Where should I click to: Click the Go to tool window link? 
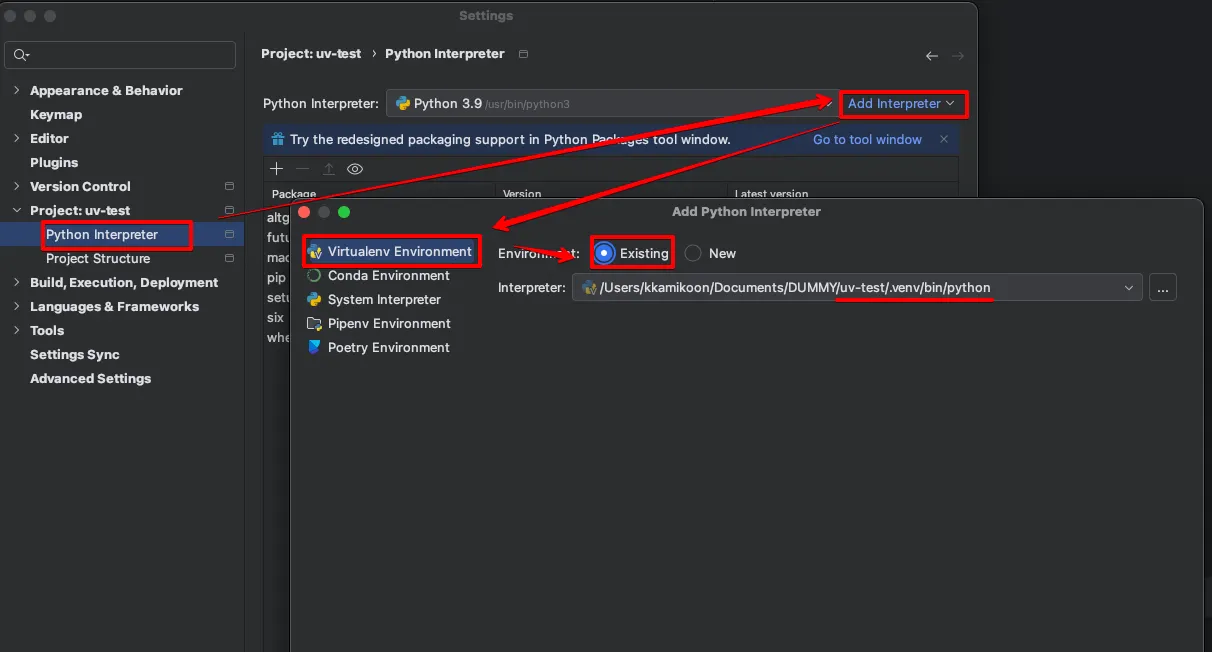(x=867, y=139)
